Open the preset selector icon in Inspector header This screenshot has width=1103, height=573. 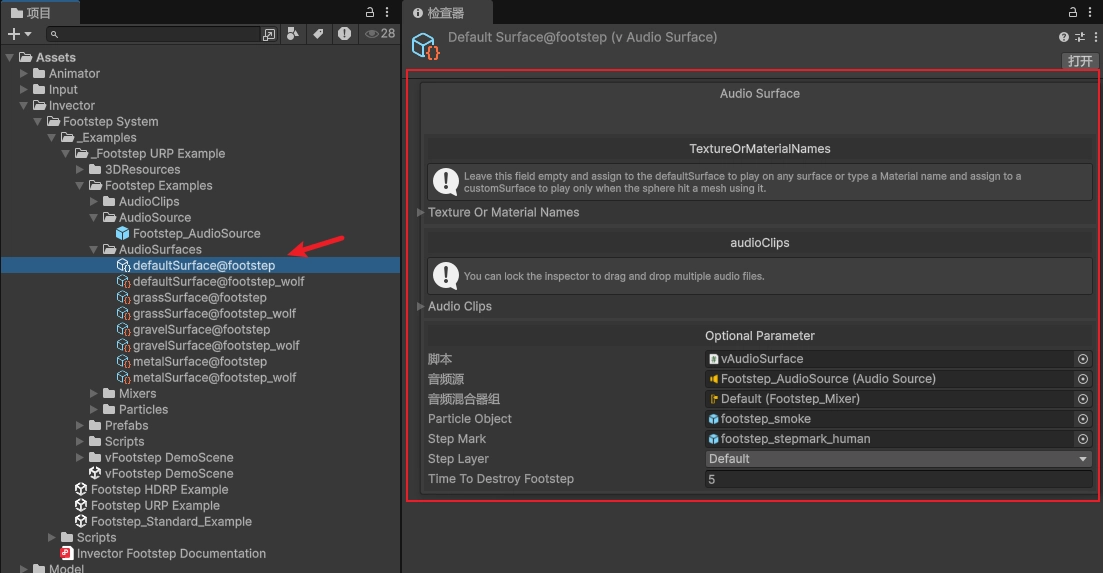pos(1080,37)
